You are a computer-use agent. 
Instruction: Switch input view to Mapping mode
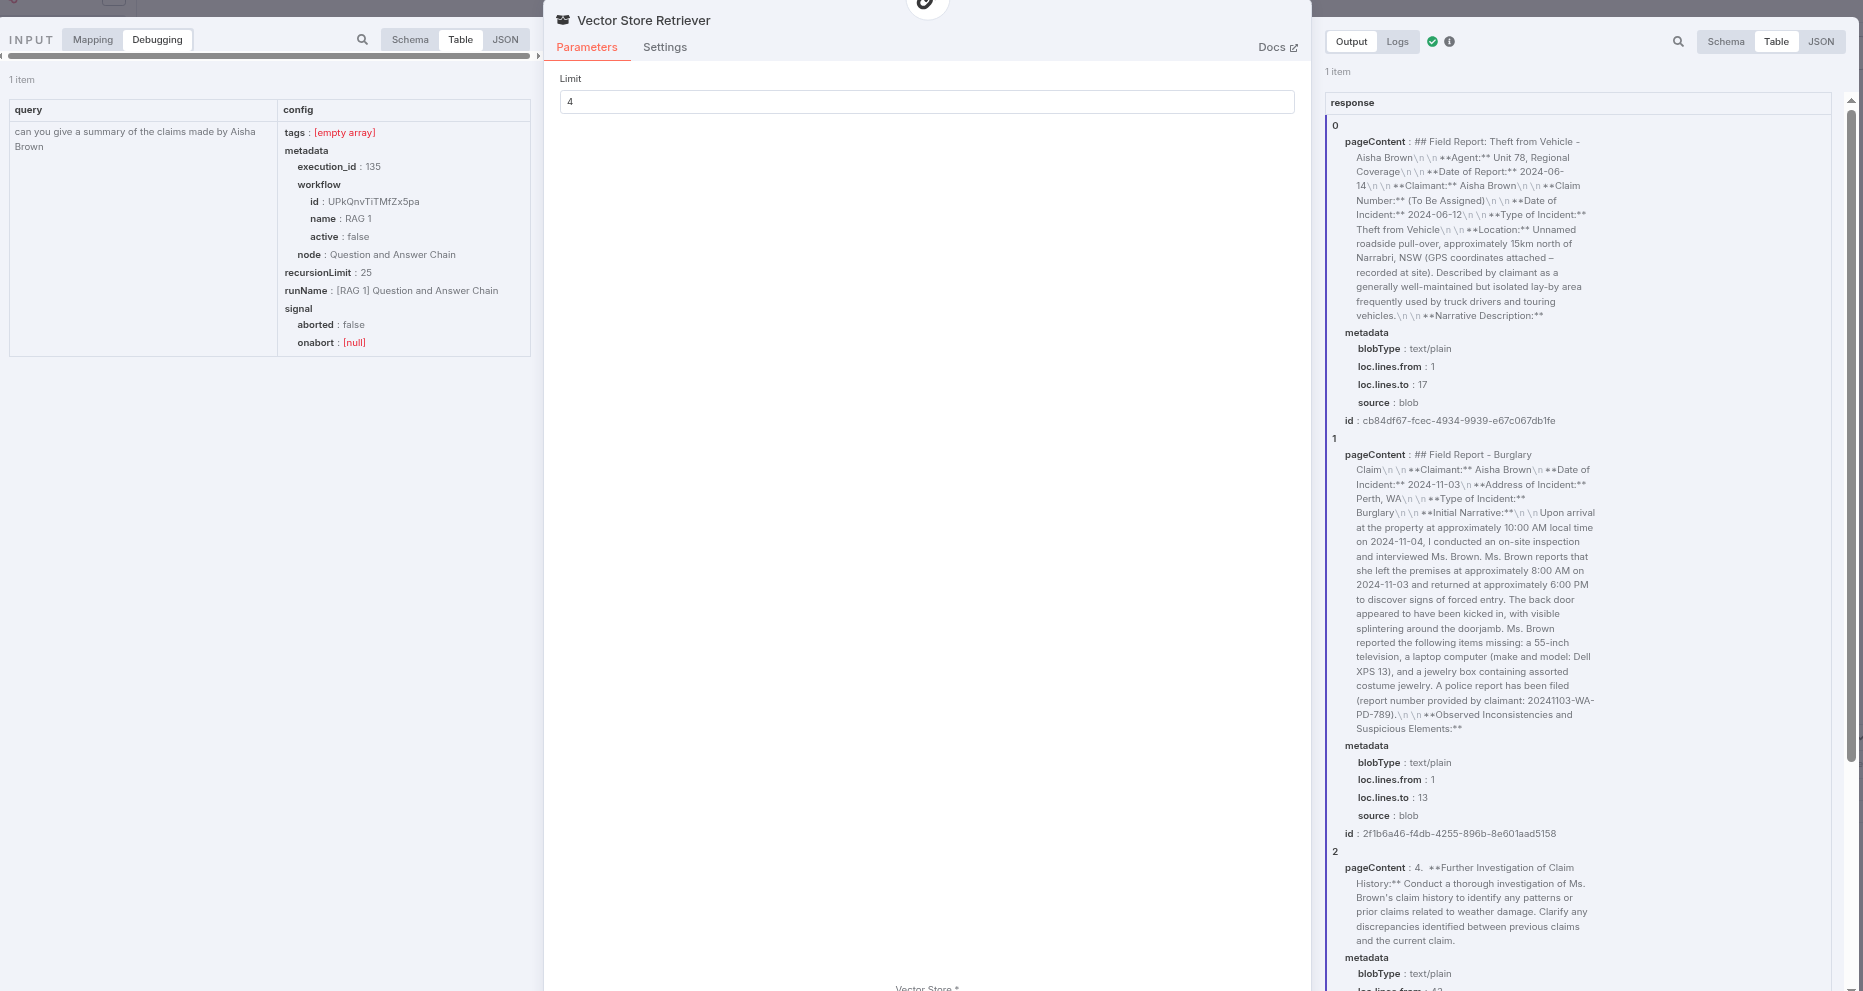93,40
